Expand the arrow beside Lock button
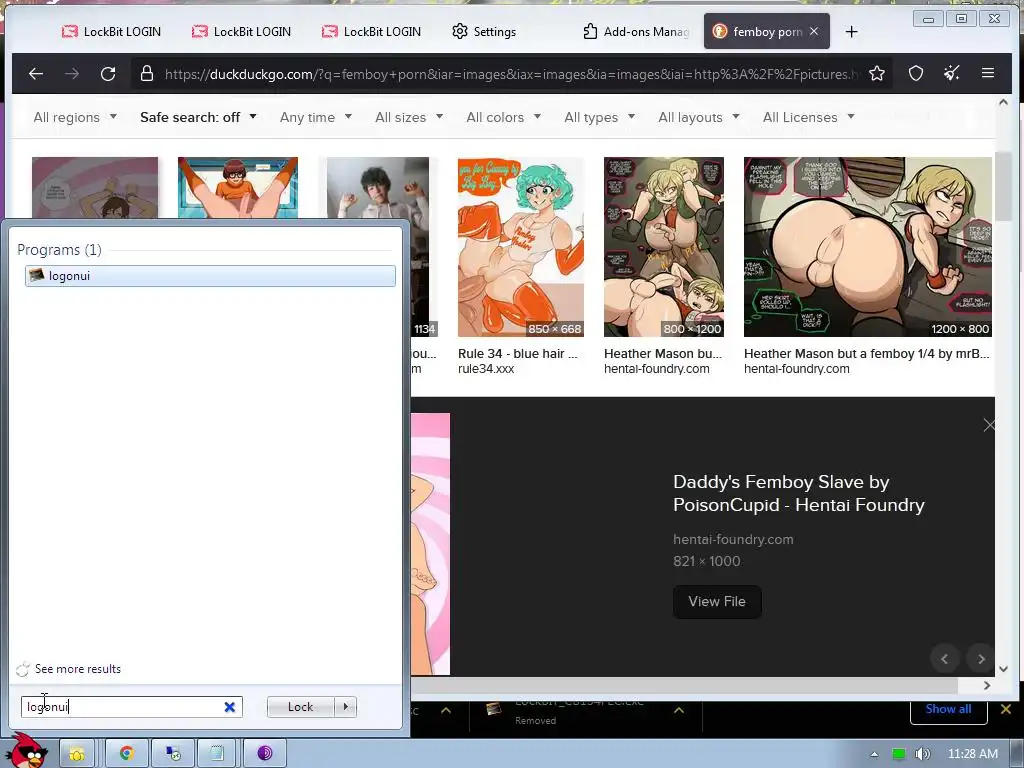The image size is (1024, 768). coord(345,707)
